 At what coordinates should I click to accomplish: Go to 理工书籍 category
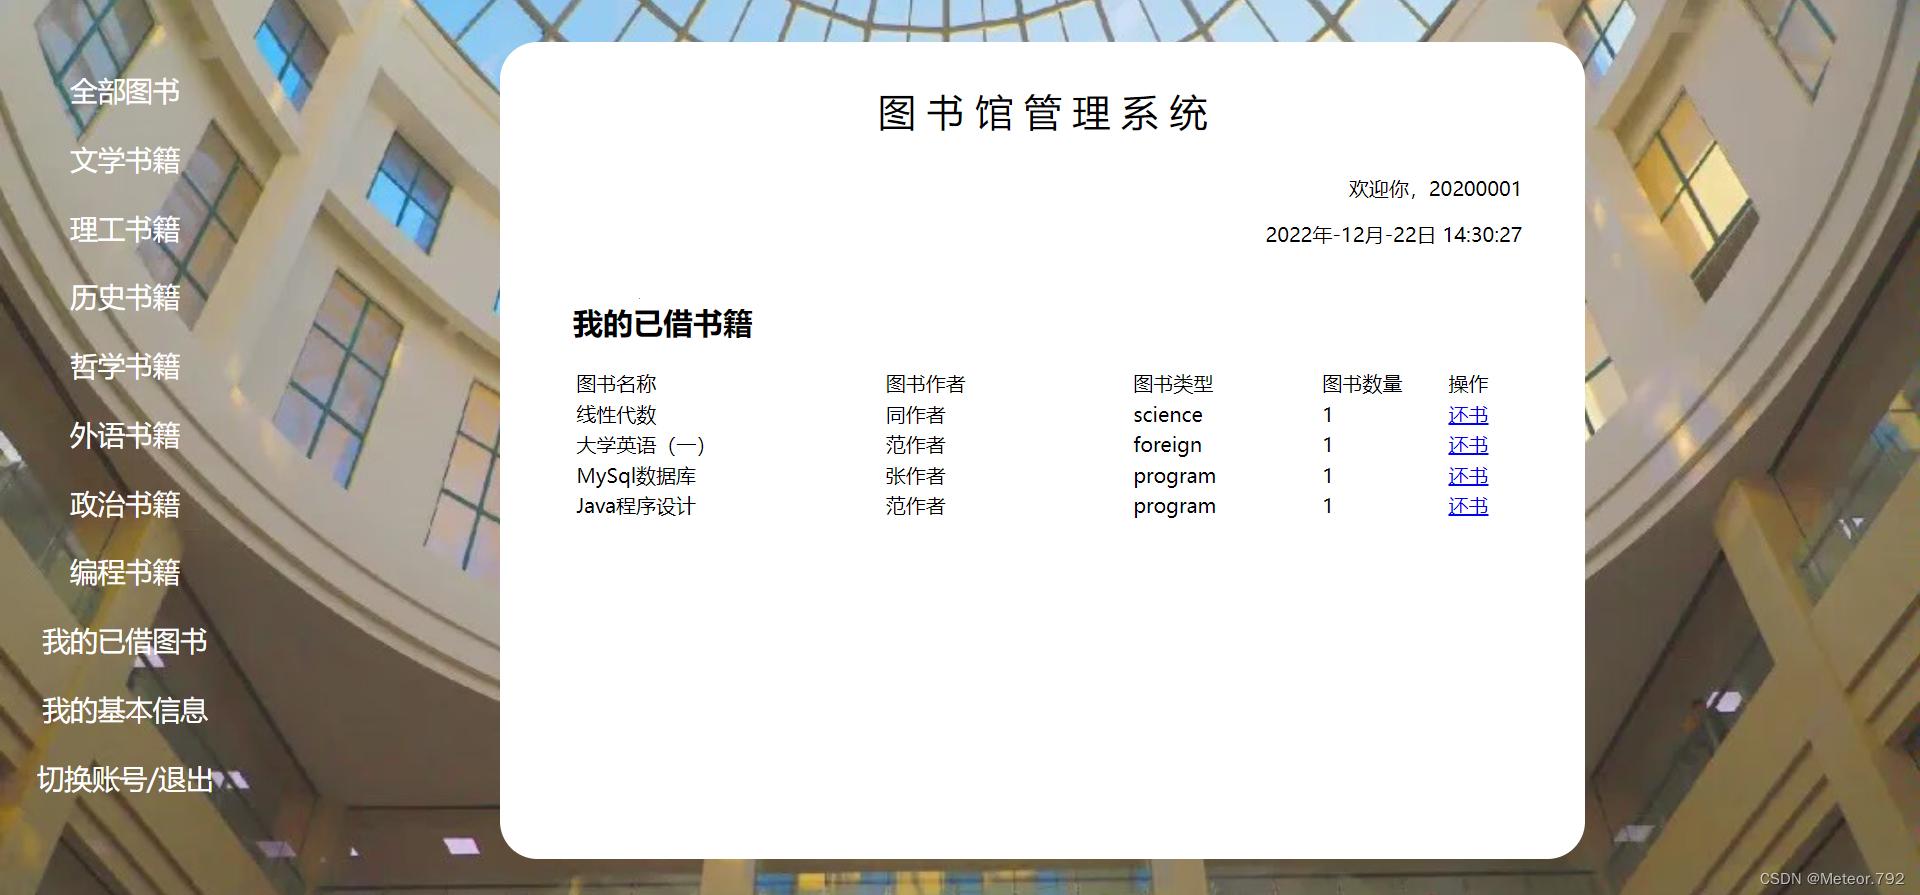pyautogui.click(x=125, y=229)
